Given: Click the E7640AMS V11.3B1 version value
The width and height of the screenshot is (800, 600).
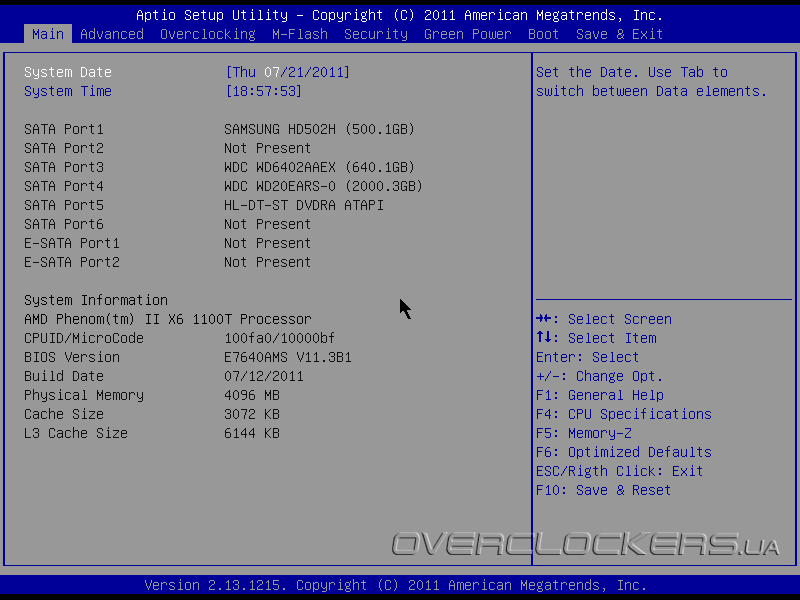Looking at the screenshot, I should 288,357.
